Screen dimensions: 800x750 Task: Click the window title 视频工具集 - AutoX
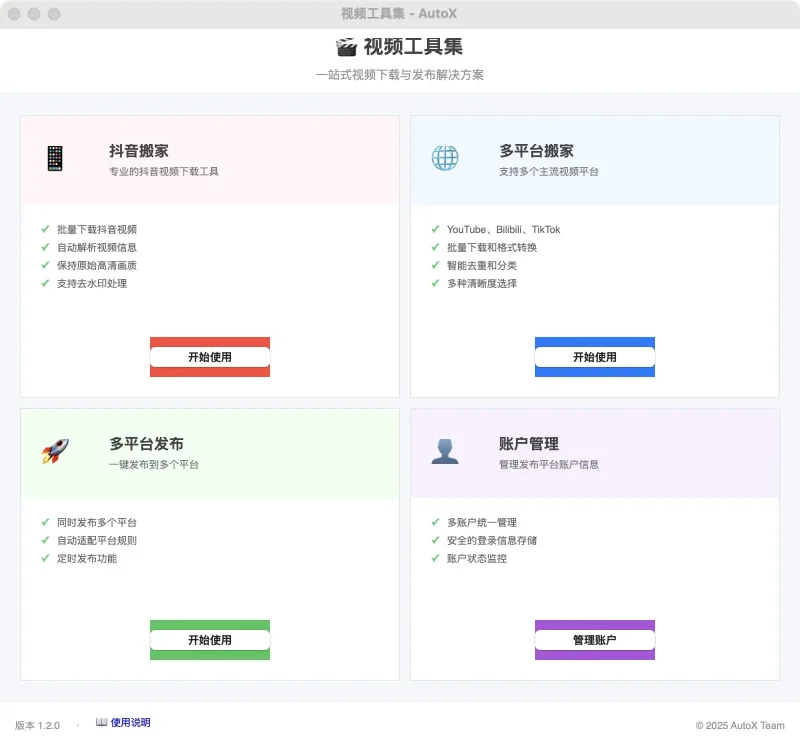click(x=399, y=14)
